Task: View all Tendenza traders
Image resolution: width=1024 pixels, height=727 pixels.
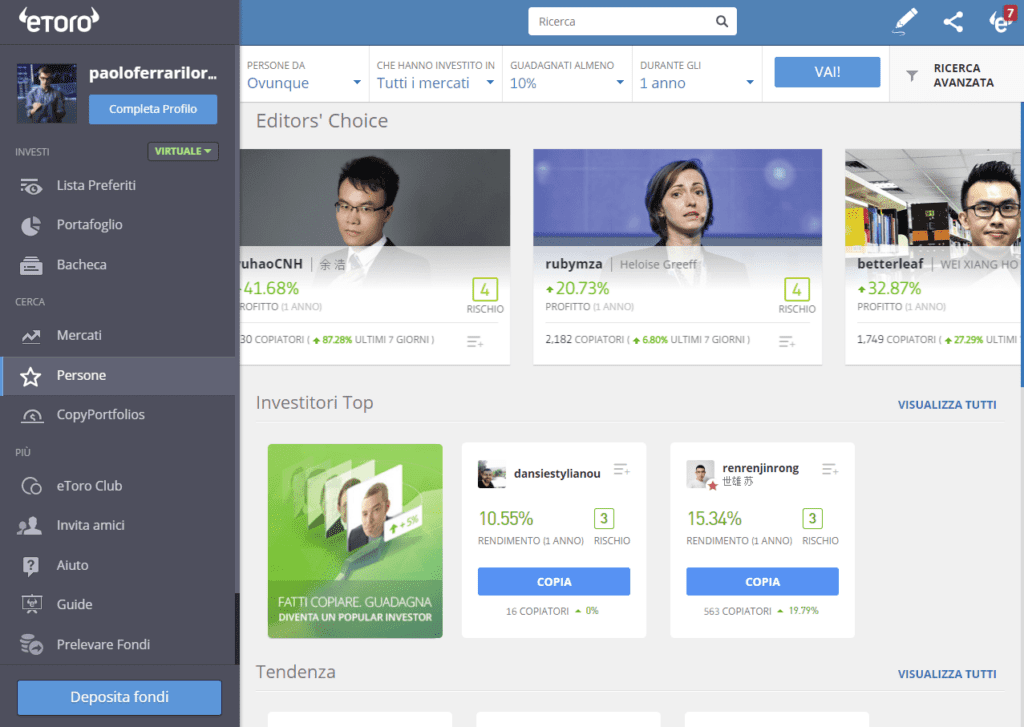Action: click(x=946, y=674)
